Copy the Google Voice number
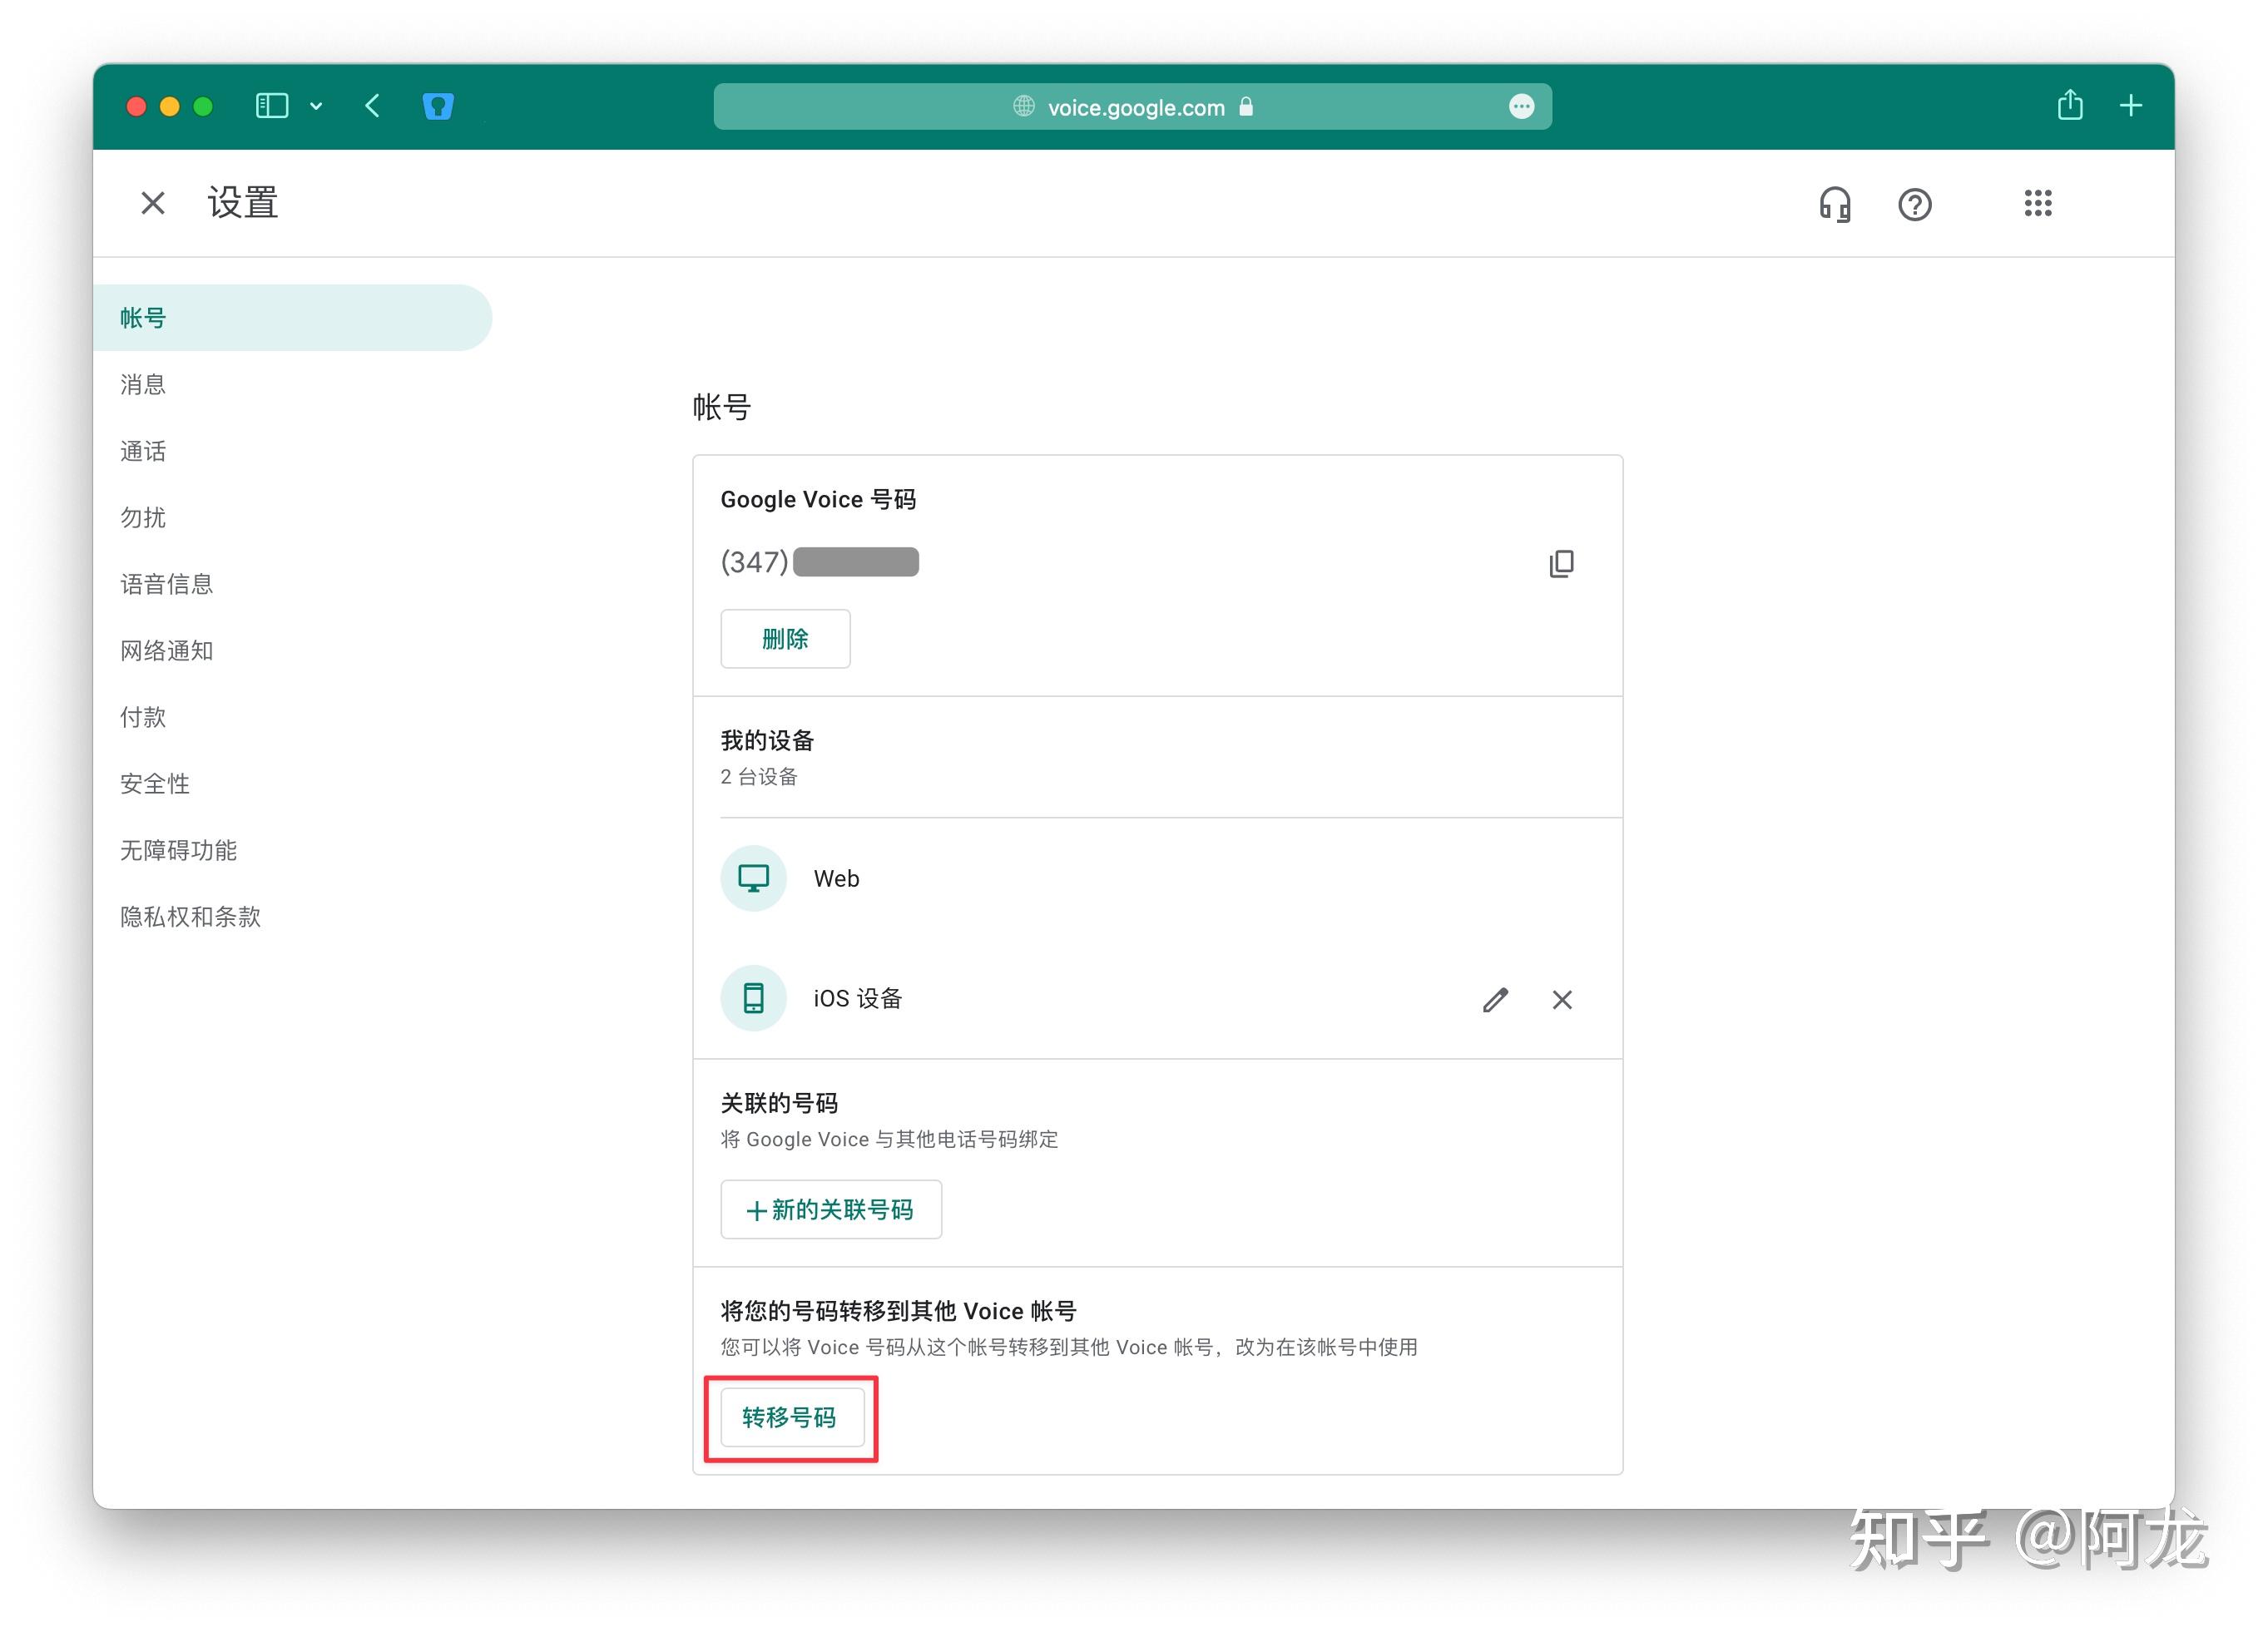 [x=1560, y=563]
